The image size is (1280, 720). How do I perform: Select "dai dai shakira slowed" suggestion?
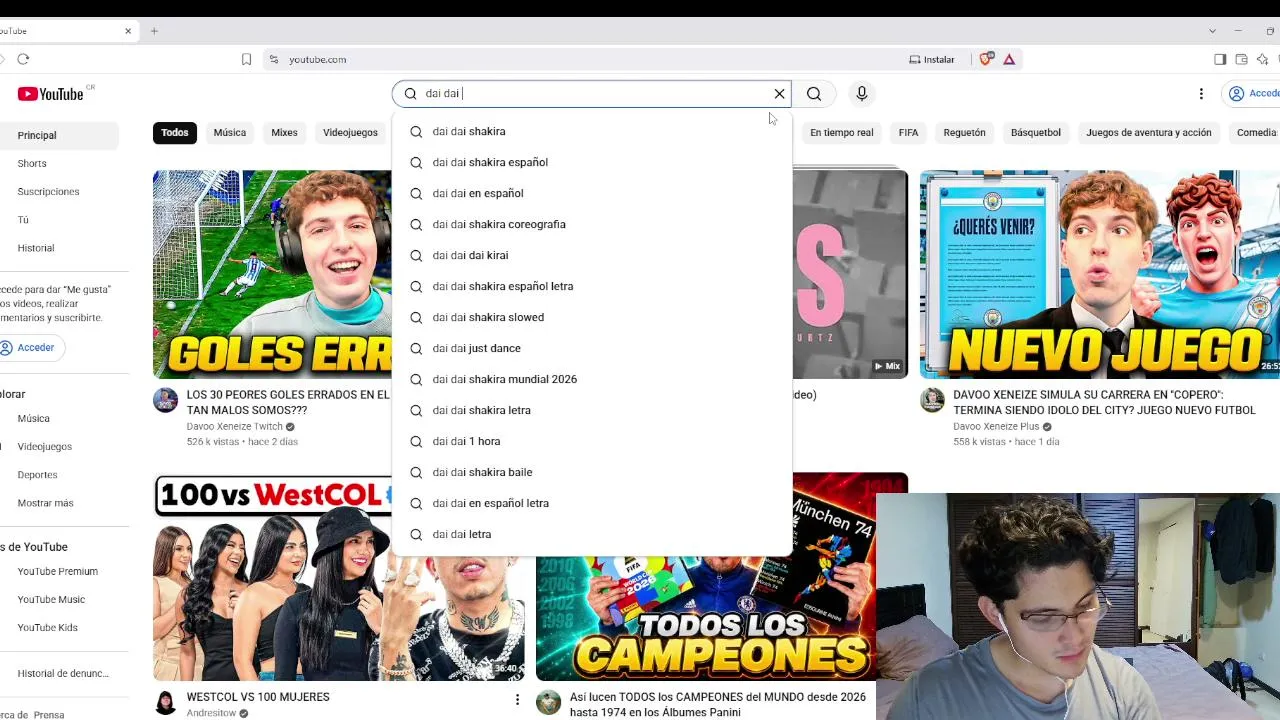click(x=592, y=317)
